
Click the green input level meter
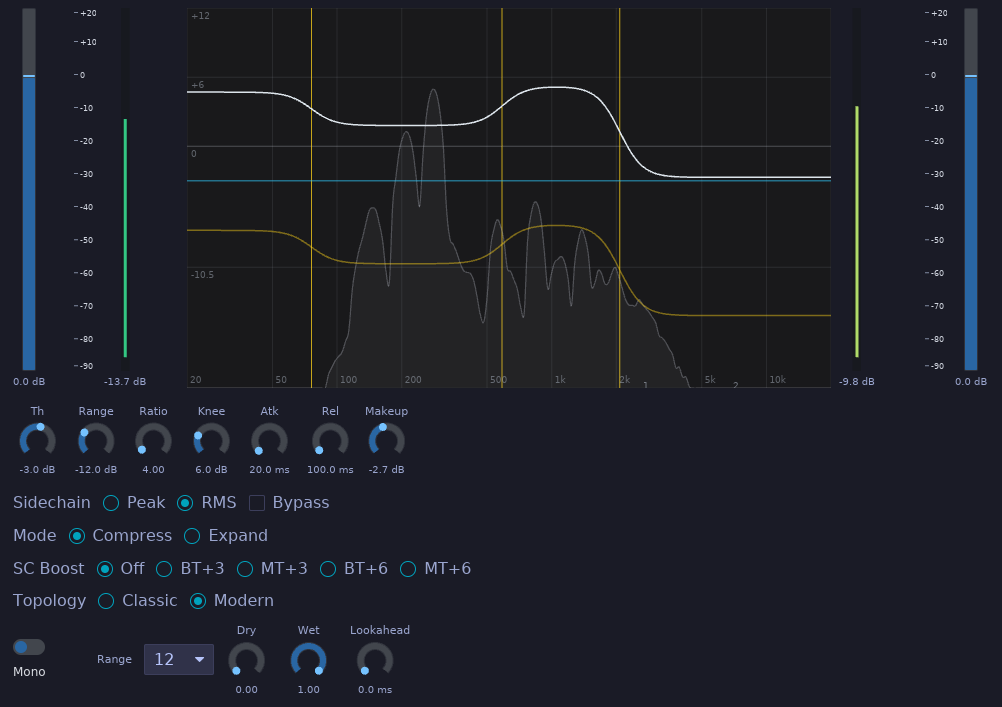(x=125, y=238)
